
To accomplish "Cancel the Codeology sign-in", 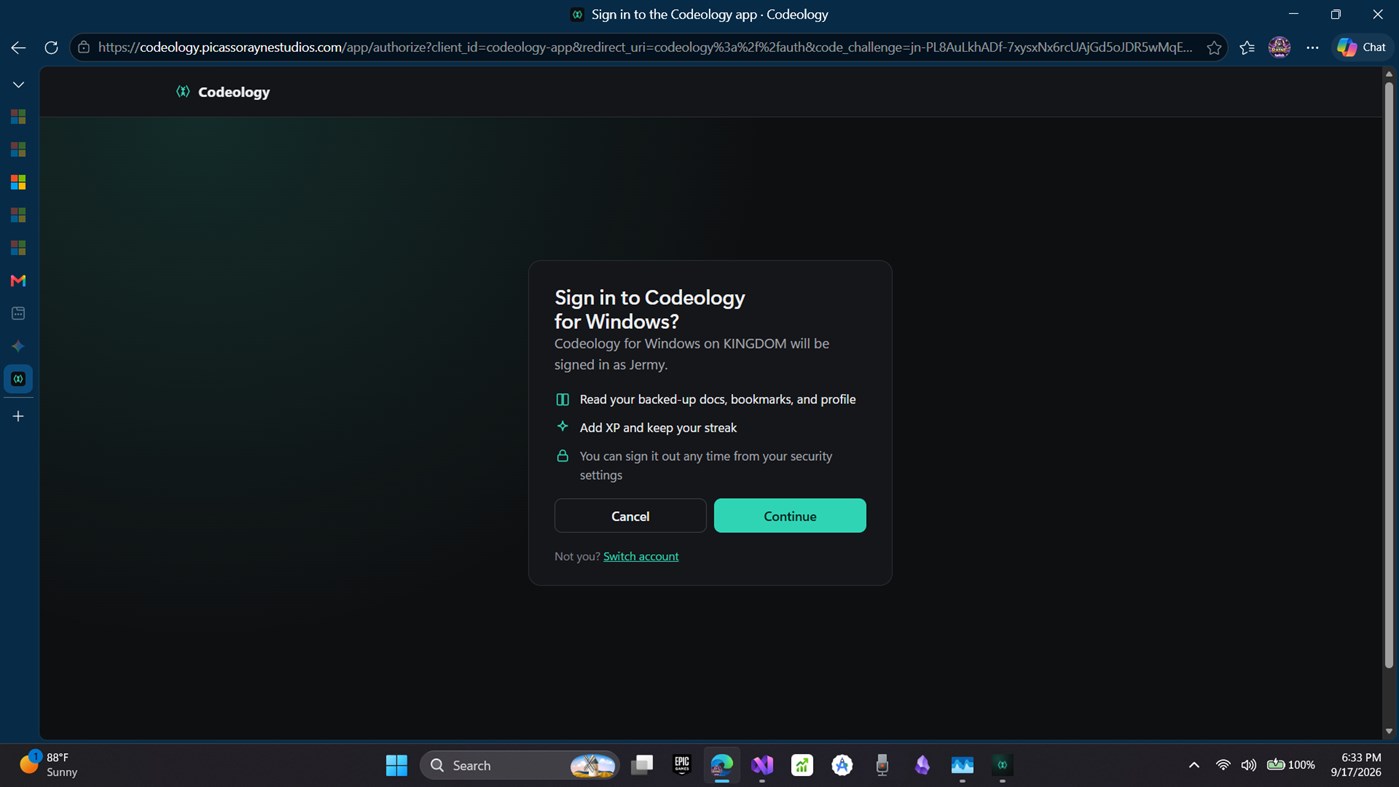I will click(x=630, y=516).
